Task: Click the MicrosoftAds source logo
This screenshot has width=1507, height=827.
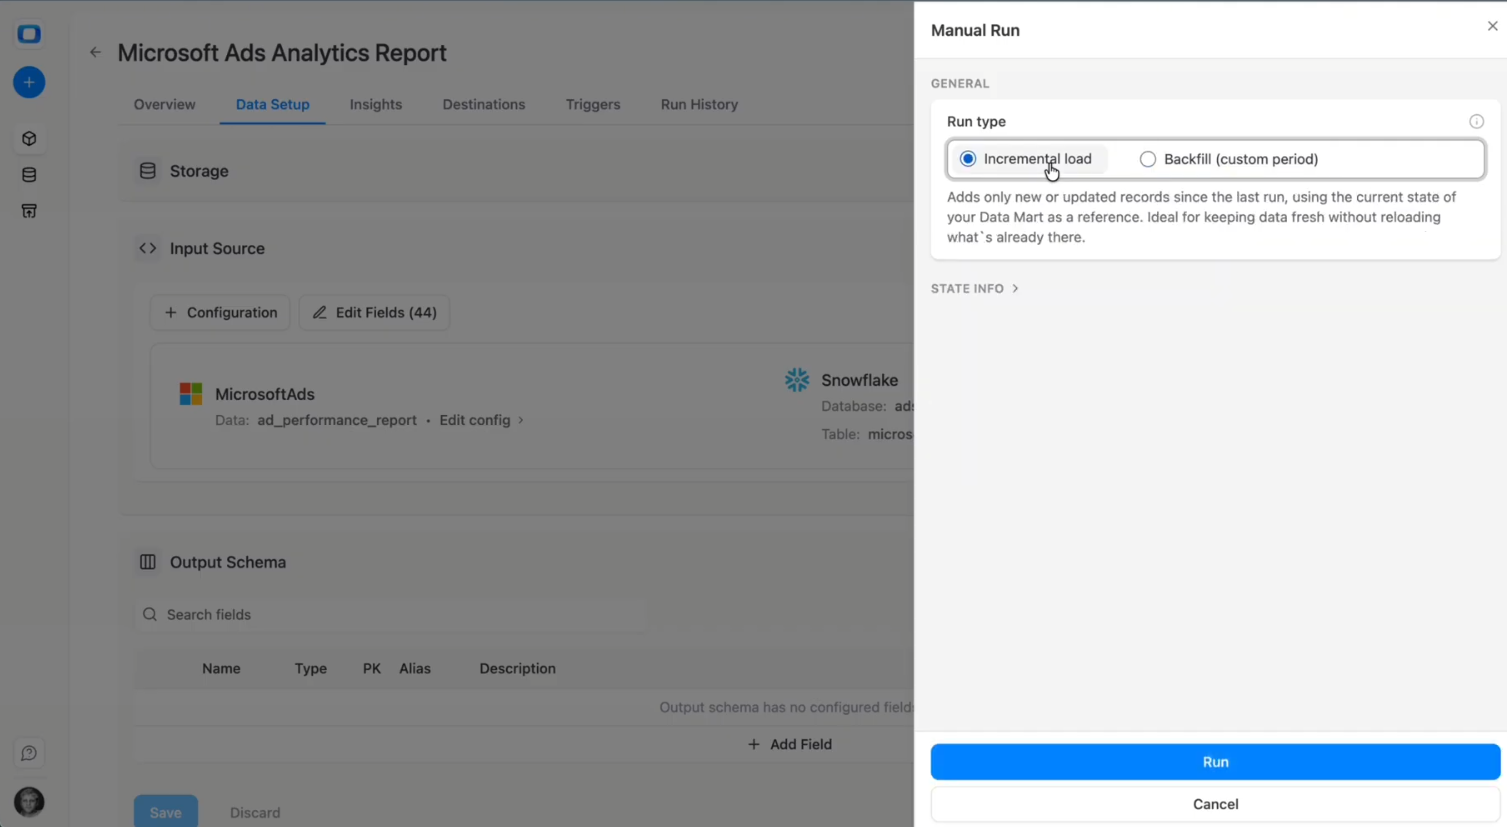Action: [x=190, y=393]
